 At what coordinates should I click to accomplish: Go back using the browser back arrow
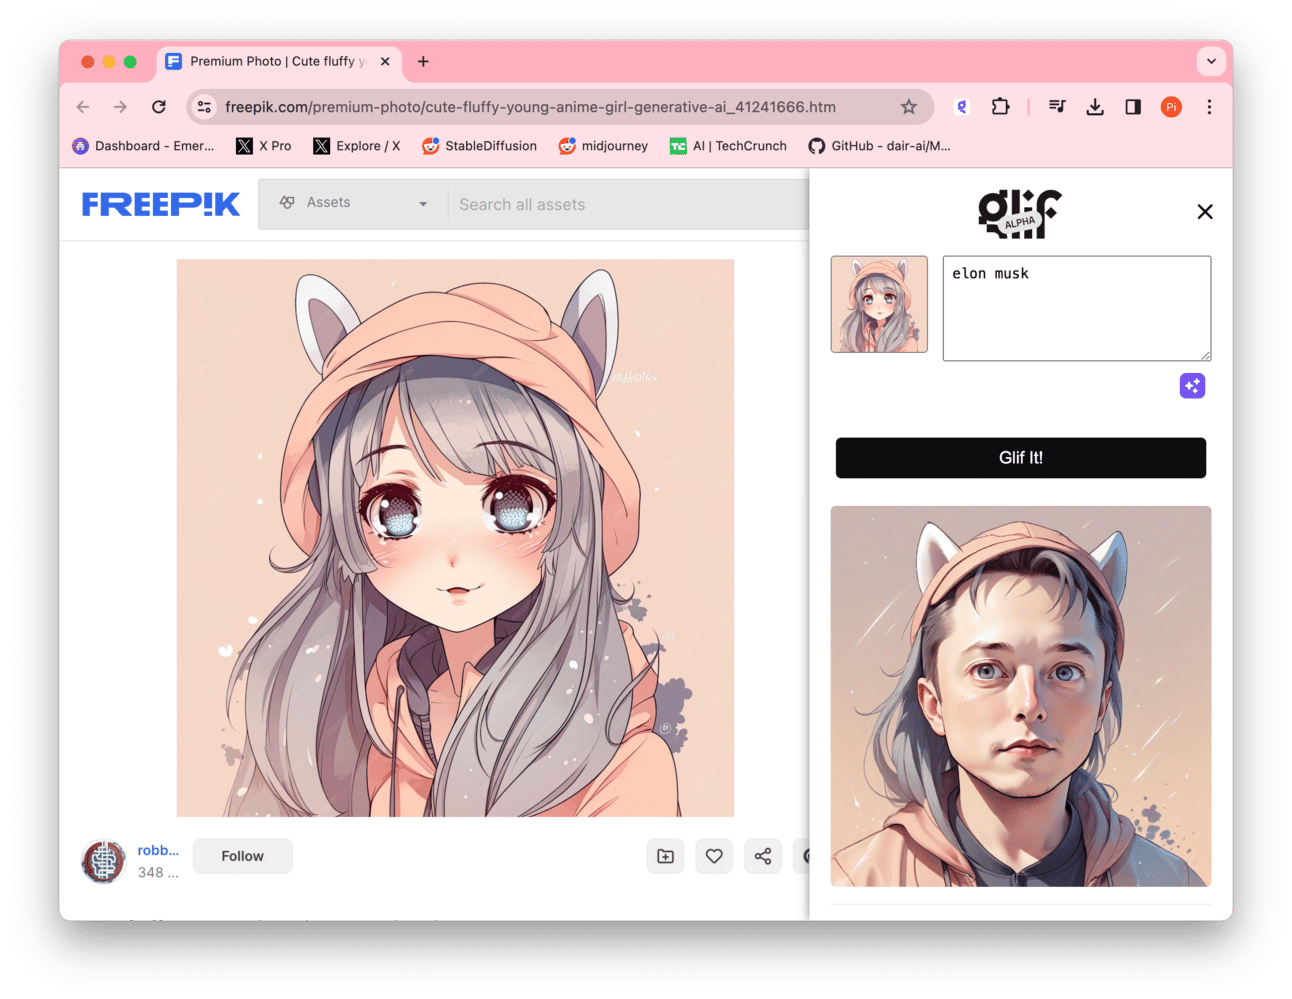pos(83,107)
